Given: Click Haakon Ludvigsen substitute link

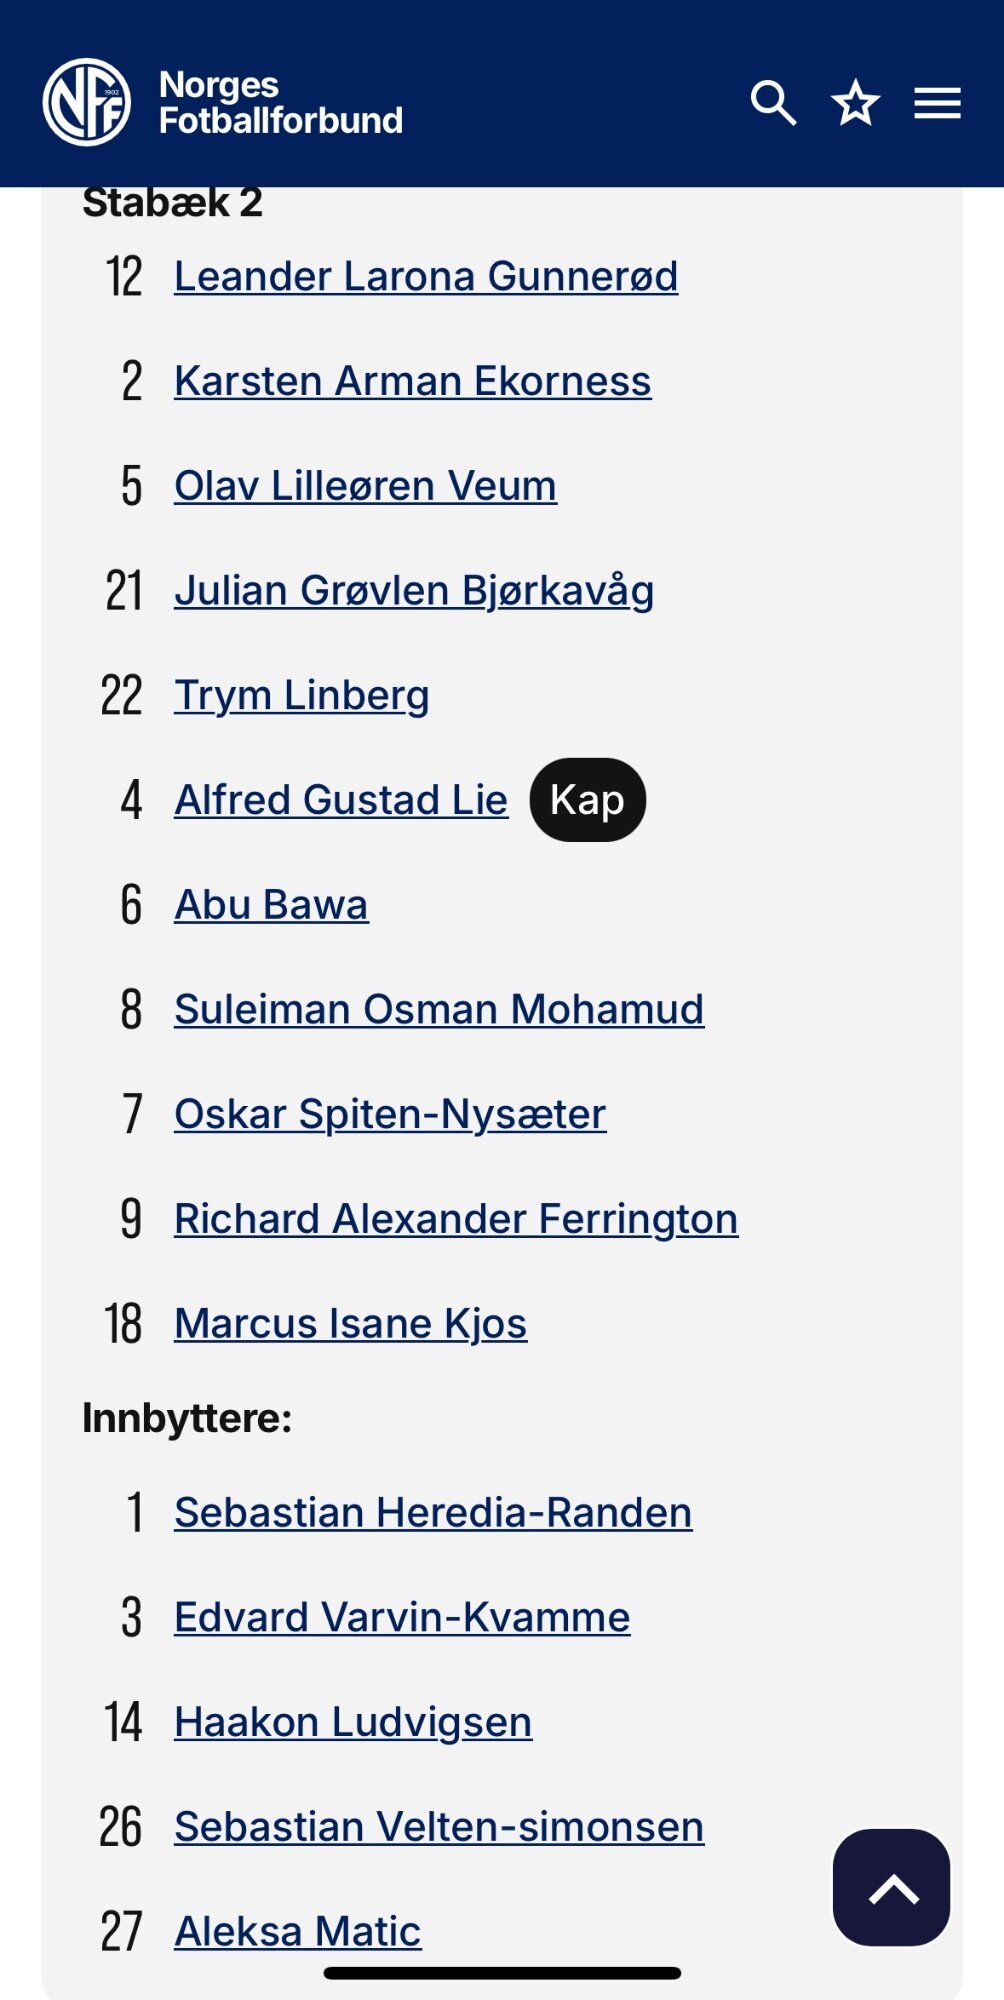Looking at the screenshot, I should click(353, 1722).
